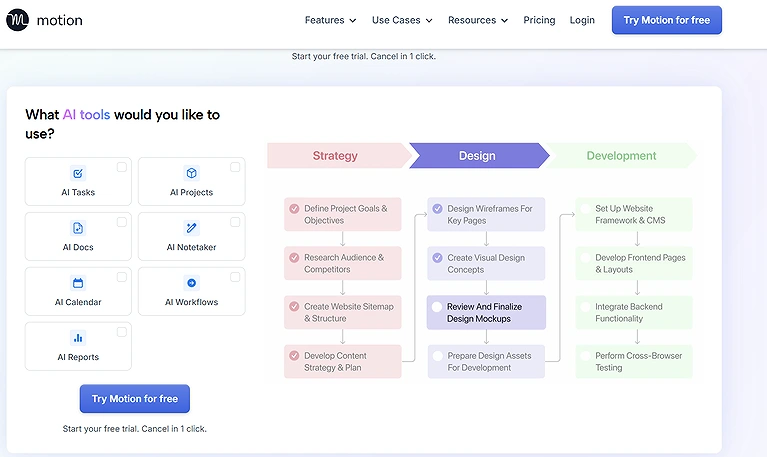This screenshot has height=457, width=767.
Task: Select the AI Notetaker pen icon
Action: (x=191, y=228)
